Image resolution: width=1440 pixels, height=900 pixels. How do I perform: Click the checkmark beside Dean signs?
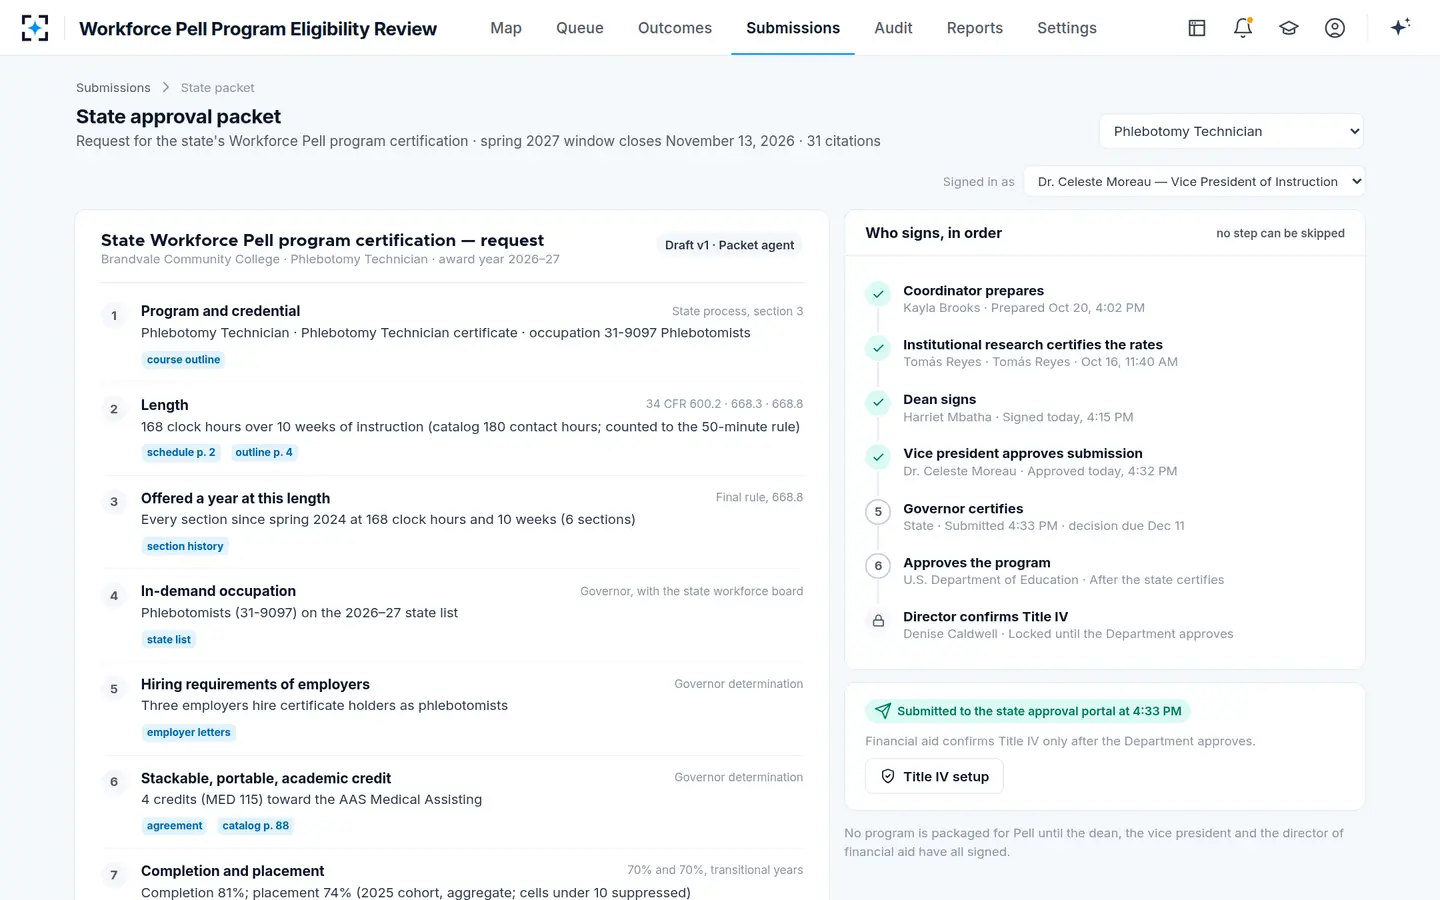878,402
